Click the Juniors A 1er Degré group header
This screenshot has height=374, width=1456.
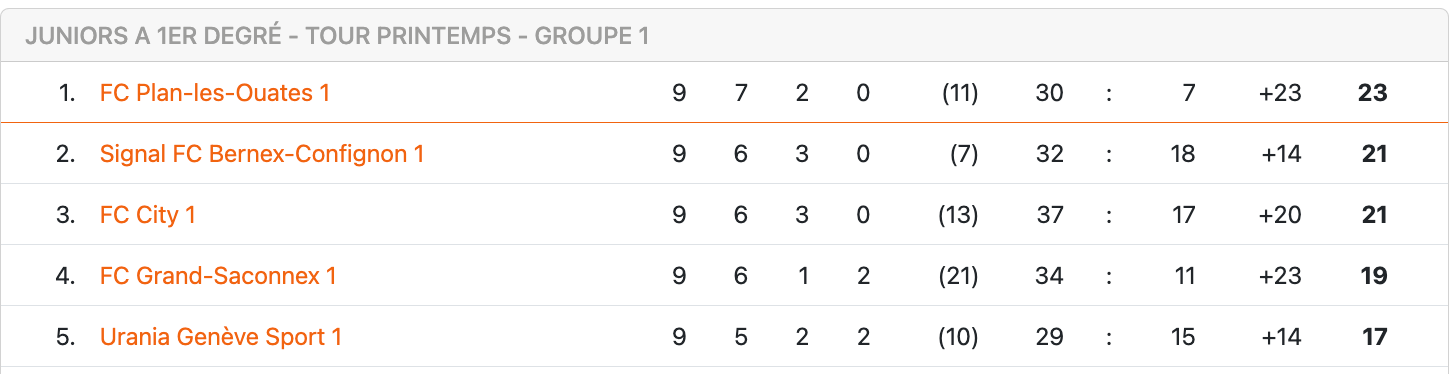pyautogui.click(x=337, y=36)
